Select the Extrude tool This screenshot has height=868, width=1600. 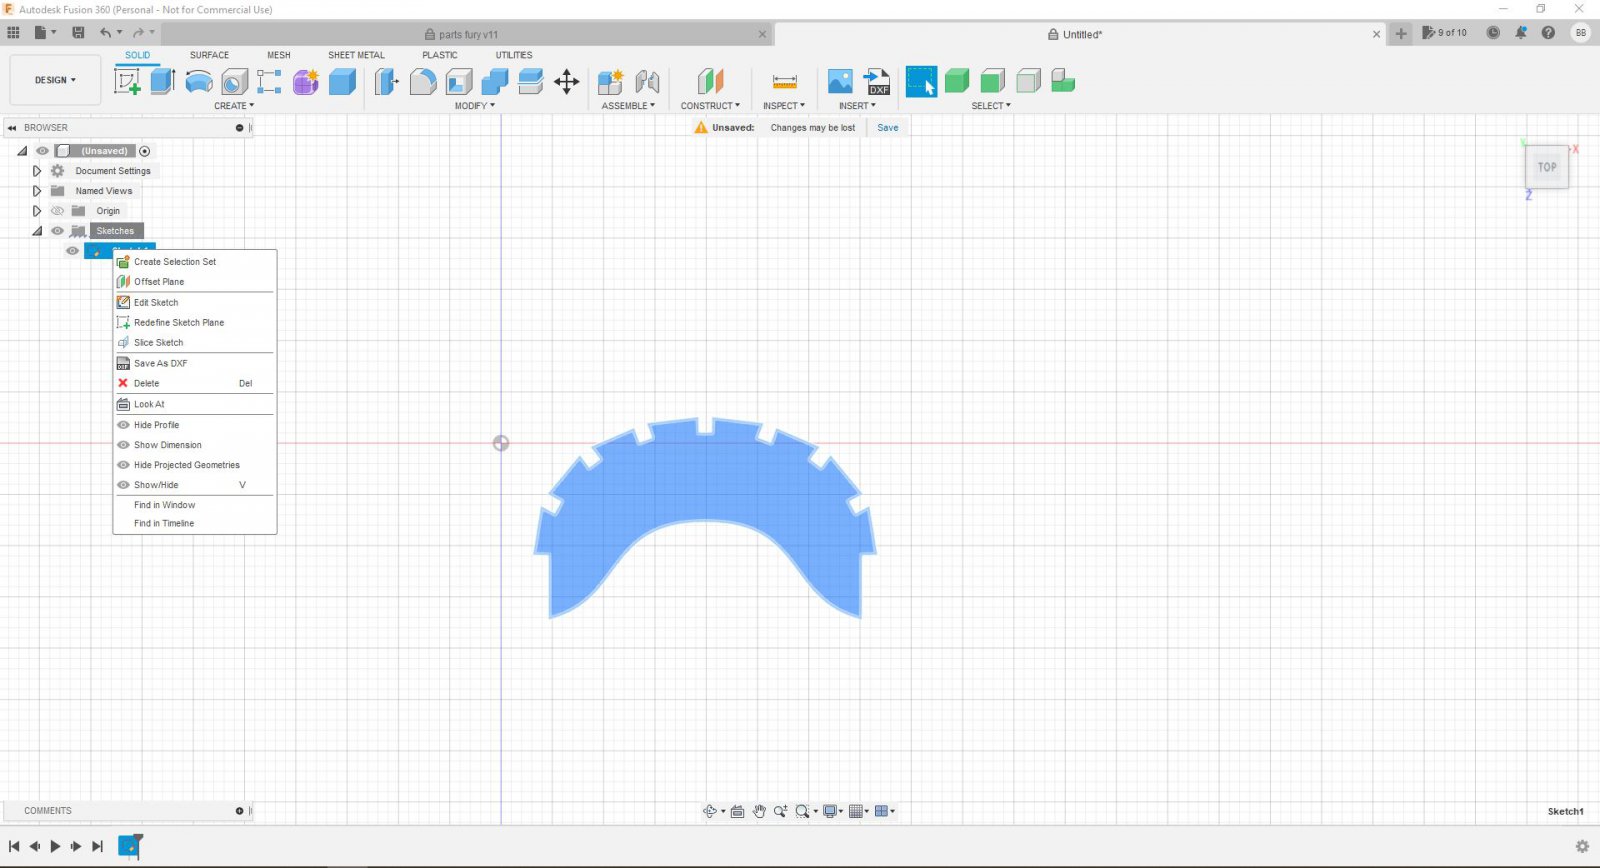click(x=163, y=82)
